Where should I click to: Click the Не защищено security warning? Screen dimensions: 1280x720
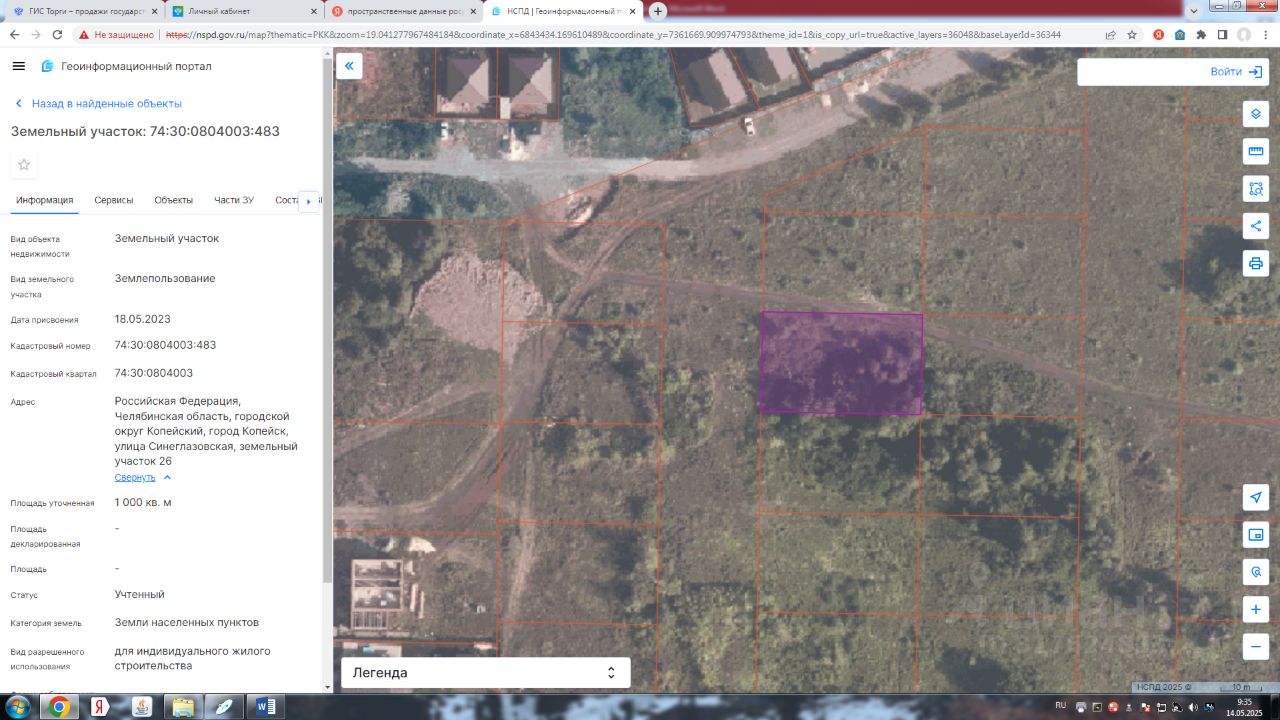[x=118, y=34]
